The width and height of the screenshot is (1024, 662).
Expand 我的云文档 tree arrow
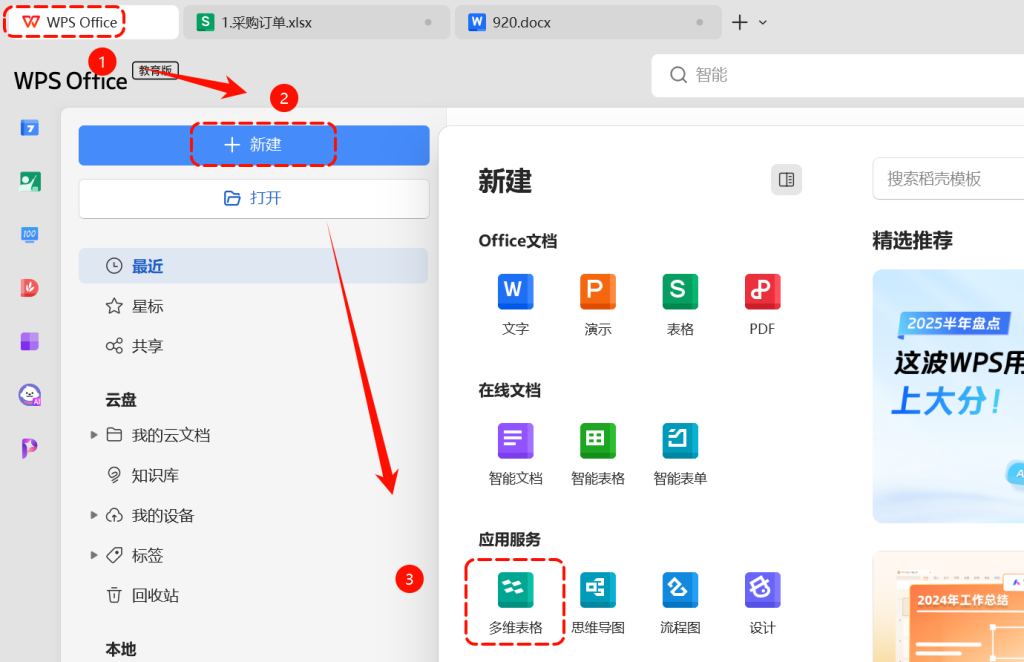point(94,435)
